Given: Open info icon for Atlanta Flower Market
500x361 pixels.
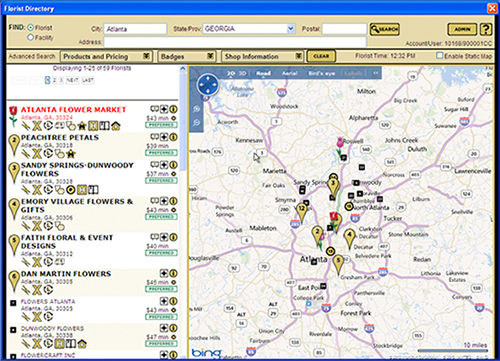Looking at the screenshot, I should pyautogui.click(x=173, y=109).
